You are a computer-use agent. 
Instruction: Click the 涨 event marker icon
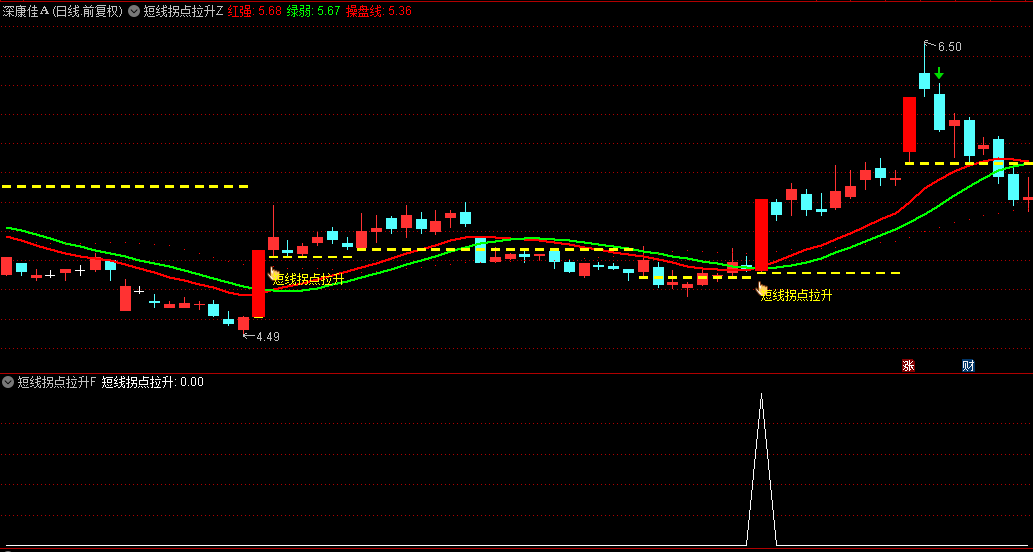coord(908,366)
